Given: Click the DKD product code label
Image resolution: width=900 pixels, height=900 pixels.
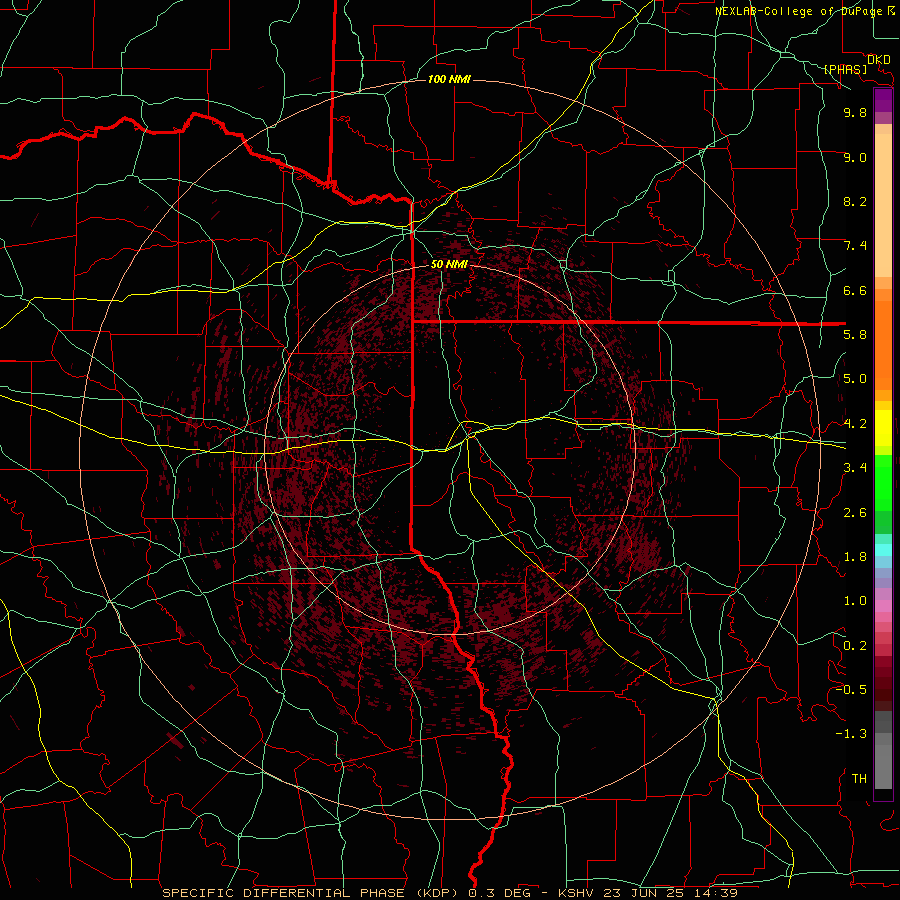Looking at the screenshot, I should (x=878, y=59).
